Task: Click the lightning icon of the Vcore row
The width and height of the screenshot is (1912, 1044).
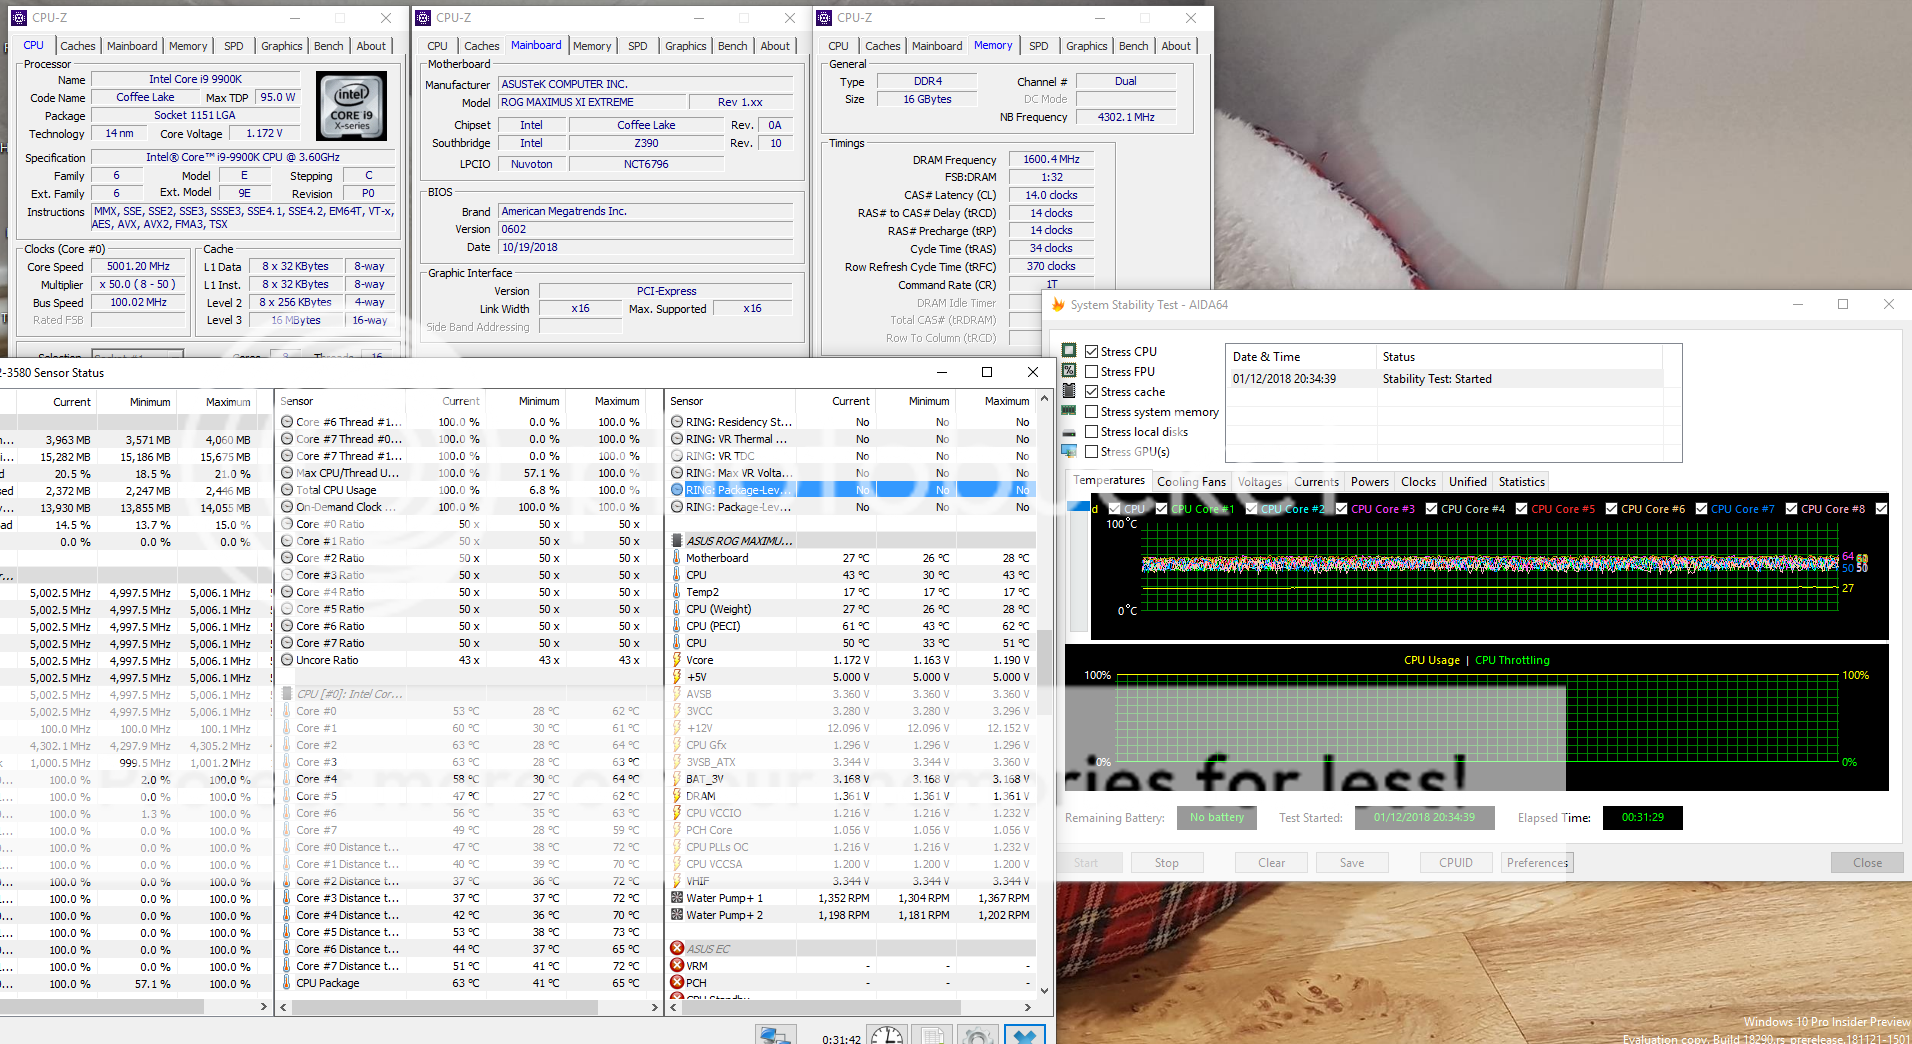Action: 677,660
